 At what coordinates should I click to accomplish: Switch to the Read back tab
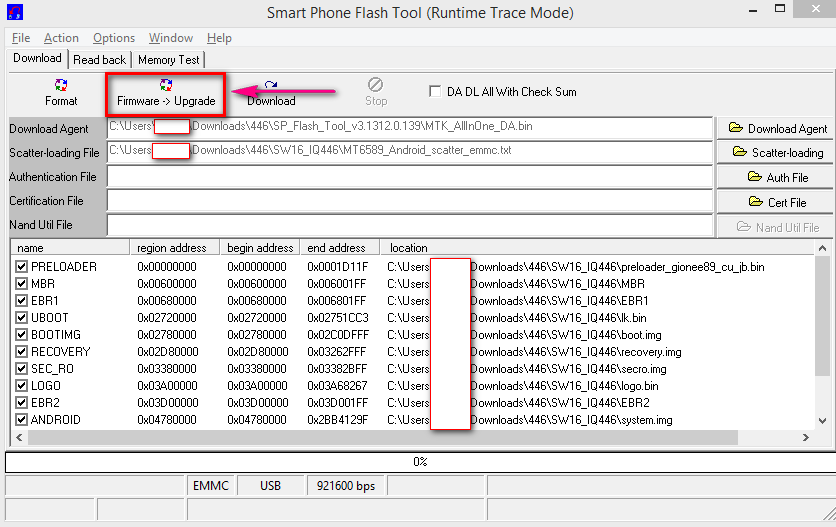(100, 60)
